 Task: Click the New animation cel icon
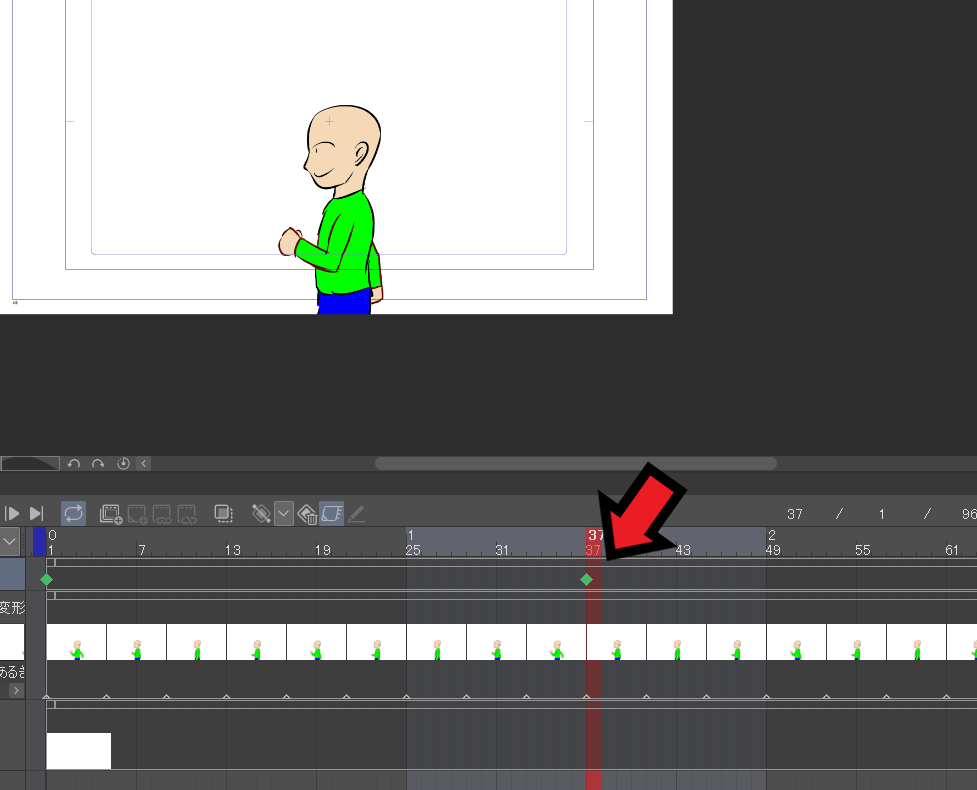[x=137, y=514]
